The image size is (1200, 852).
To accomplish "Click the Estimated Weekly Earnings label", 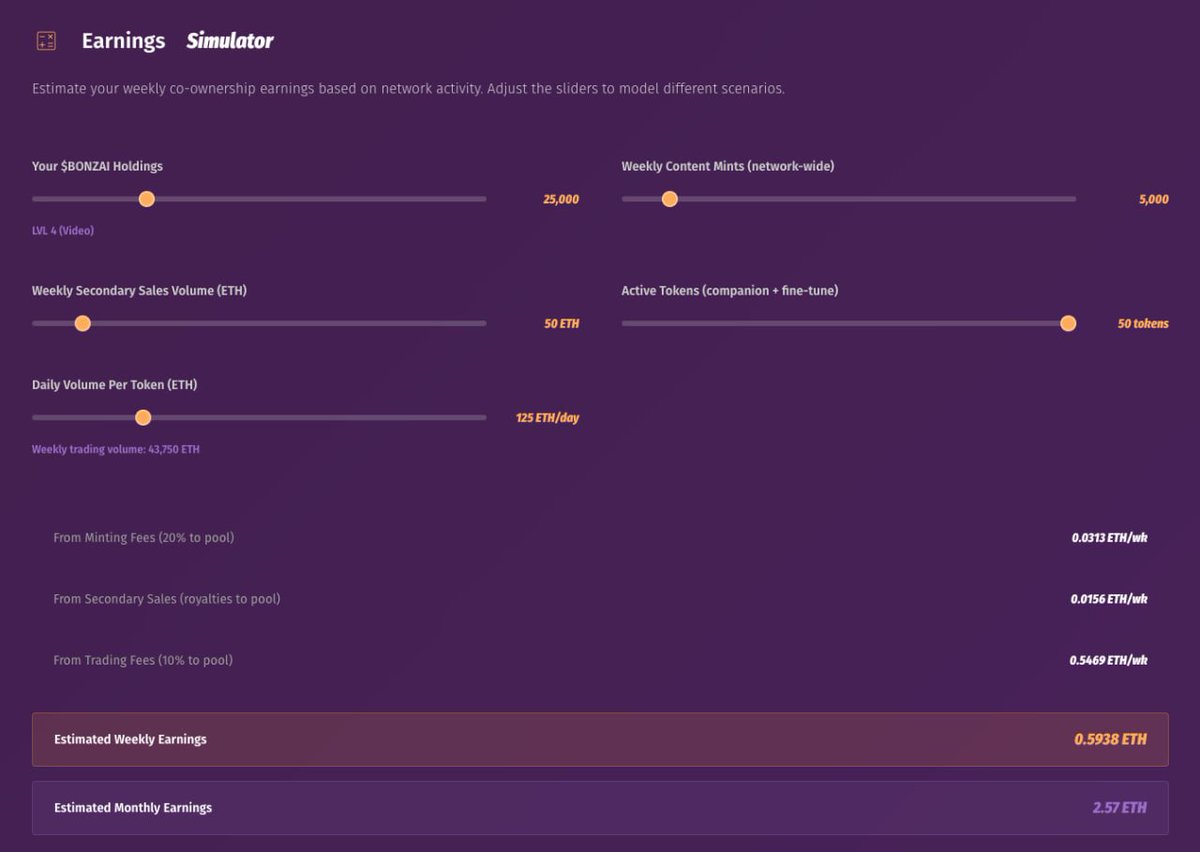I will pyautogui.click(x=130, y=739).
